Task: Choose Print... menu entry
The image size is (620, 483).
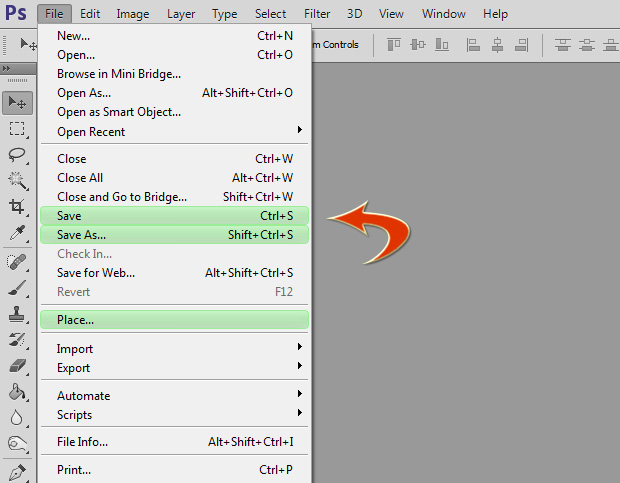Action: pos(174,470)
